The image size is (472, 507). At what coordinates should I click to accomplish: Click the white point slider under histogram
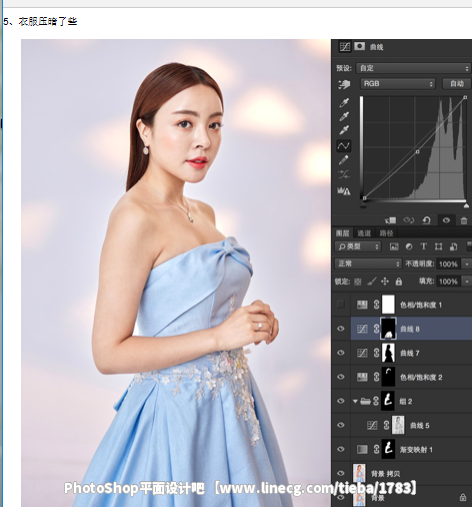point(466,206)
